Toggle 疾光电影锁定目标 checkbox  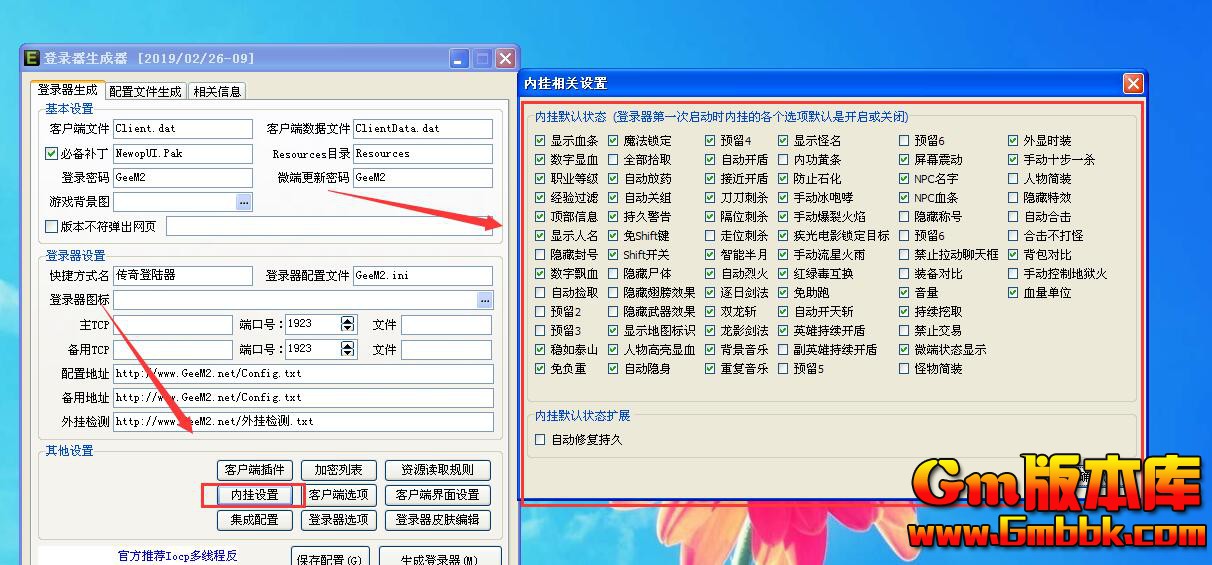click(x=785, y=236)
